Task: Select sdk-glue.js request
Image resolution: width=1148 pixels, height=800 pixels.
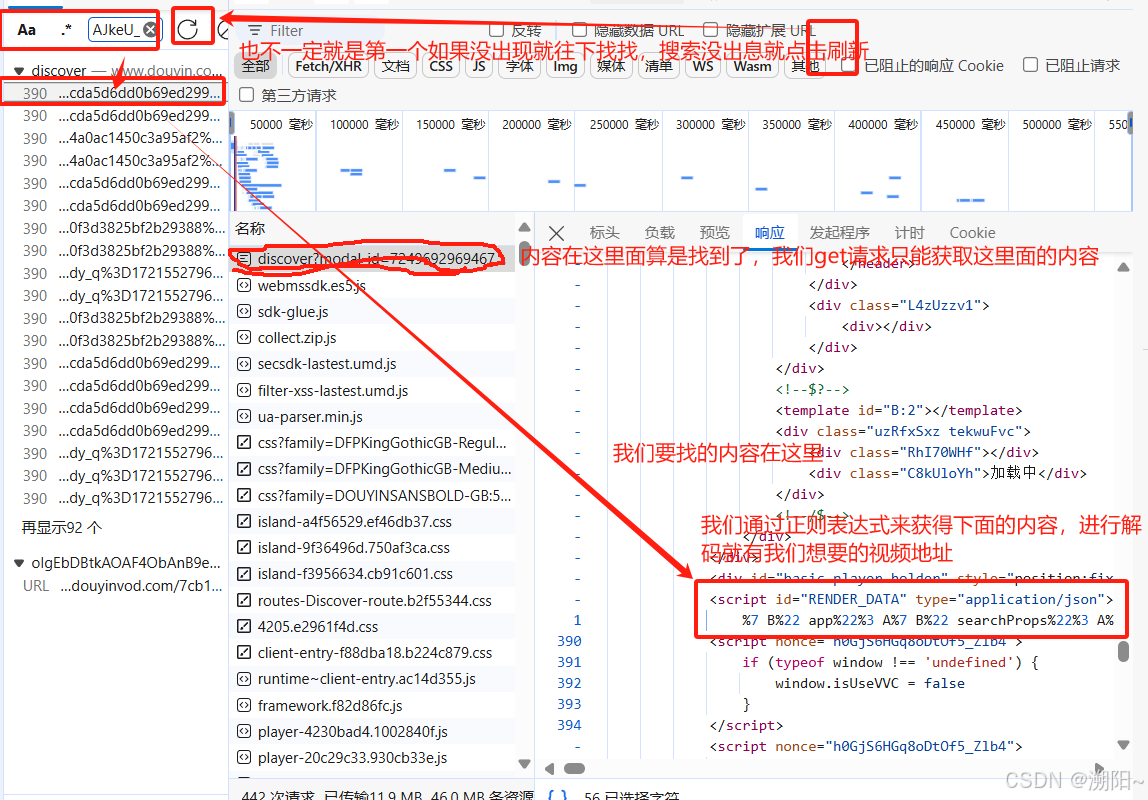Action: [373, 312]
